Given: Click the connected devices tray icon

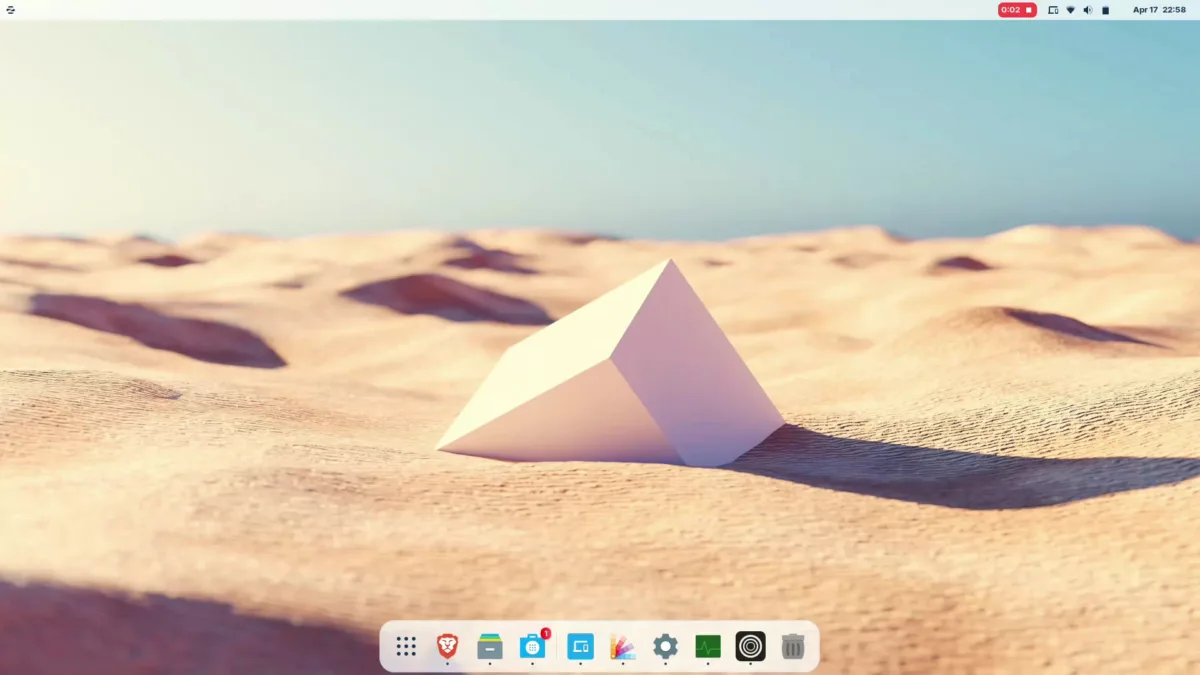Looking at the screenshot, I should [1053, 10].
